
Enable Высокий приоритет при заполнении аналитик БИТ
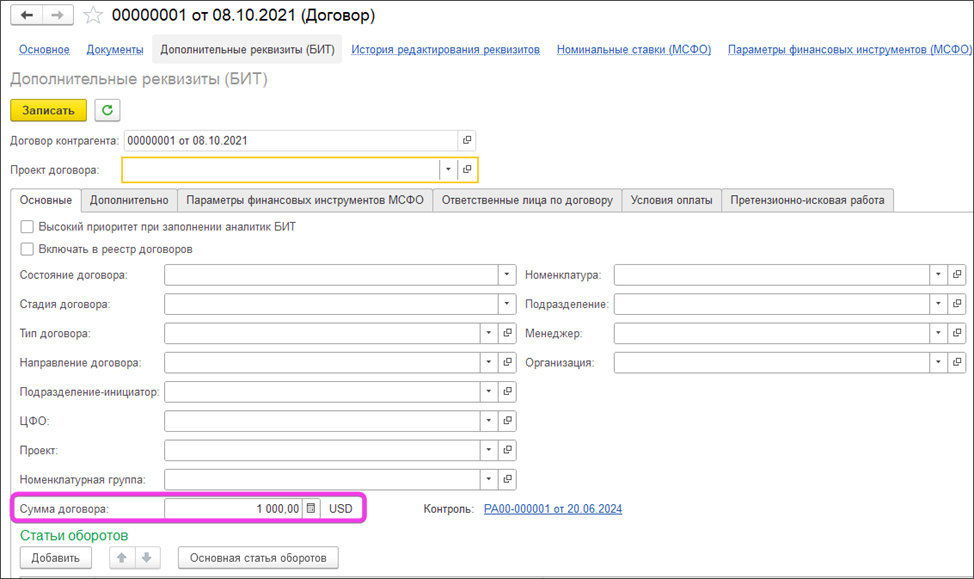pyautogui.click(x=27, y=227)
